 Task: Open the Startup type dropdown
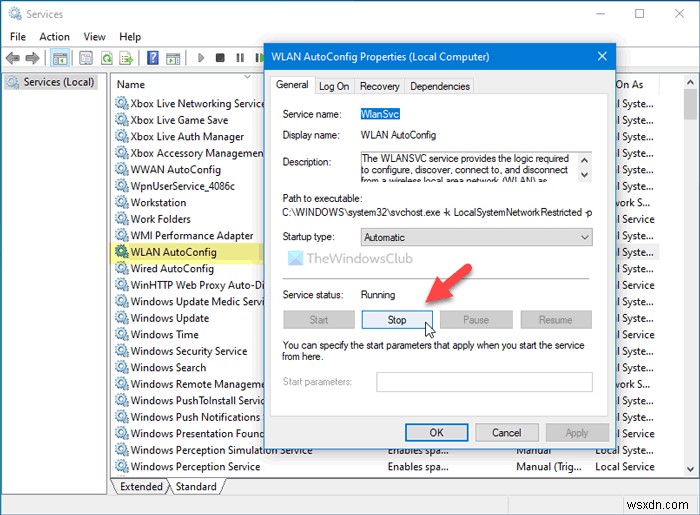[x=476, y=237]
